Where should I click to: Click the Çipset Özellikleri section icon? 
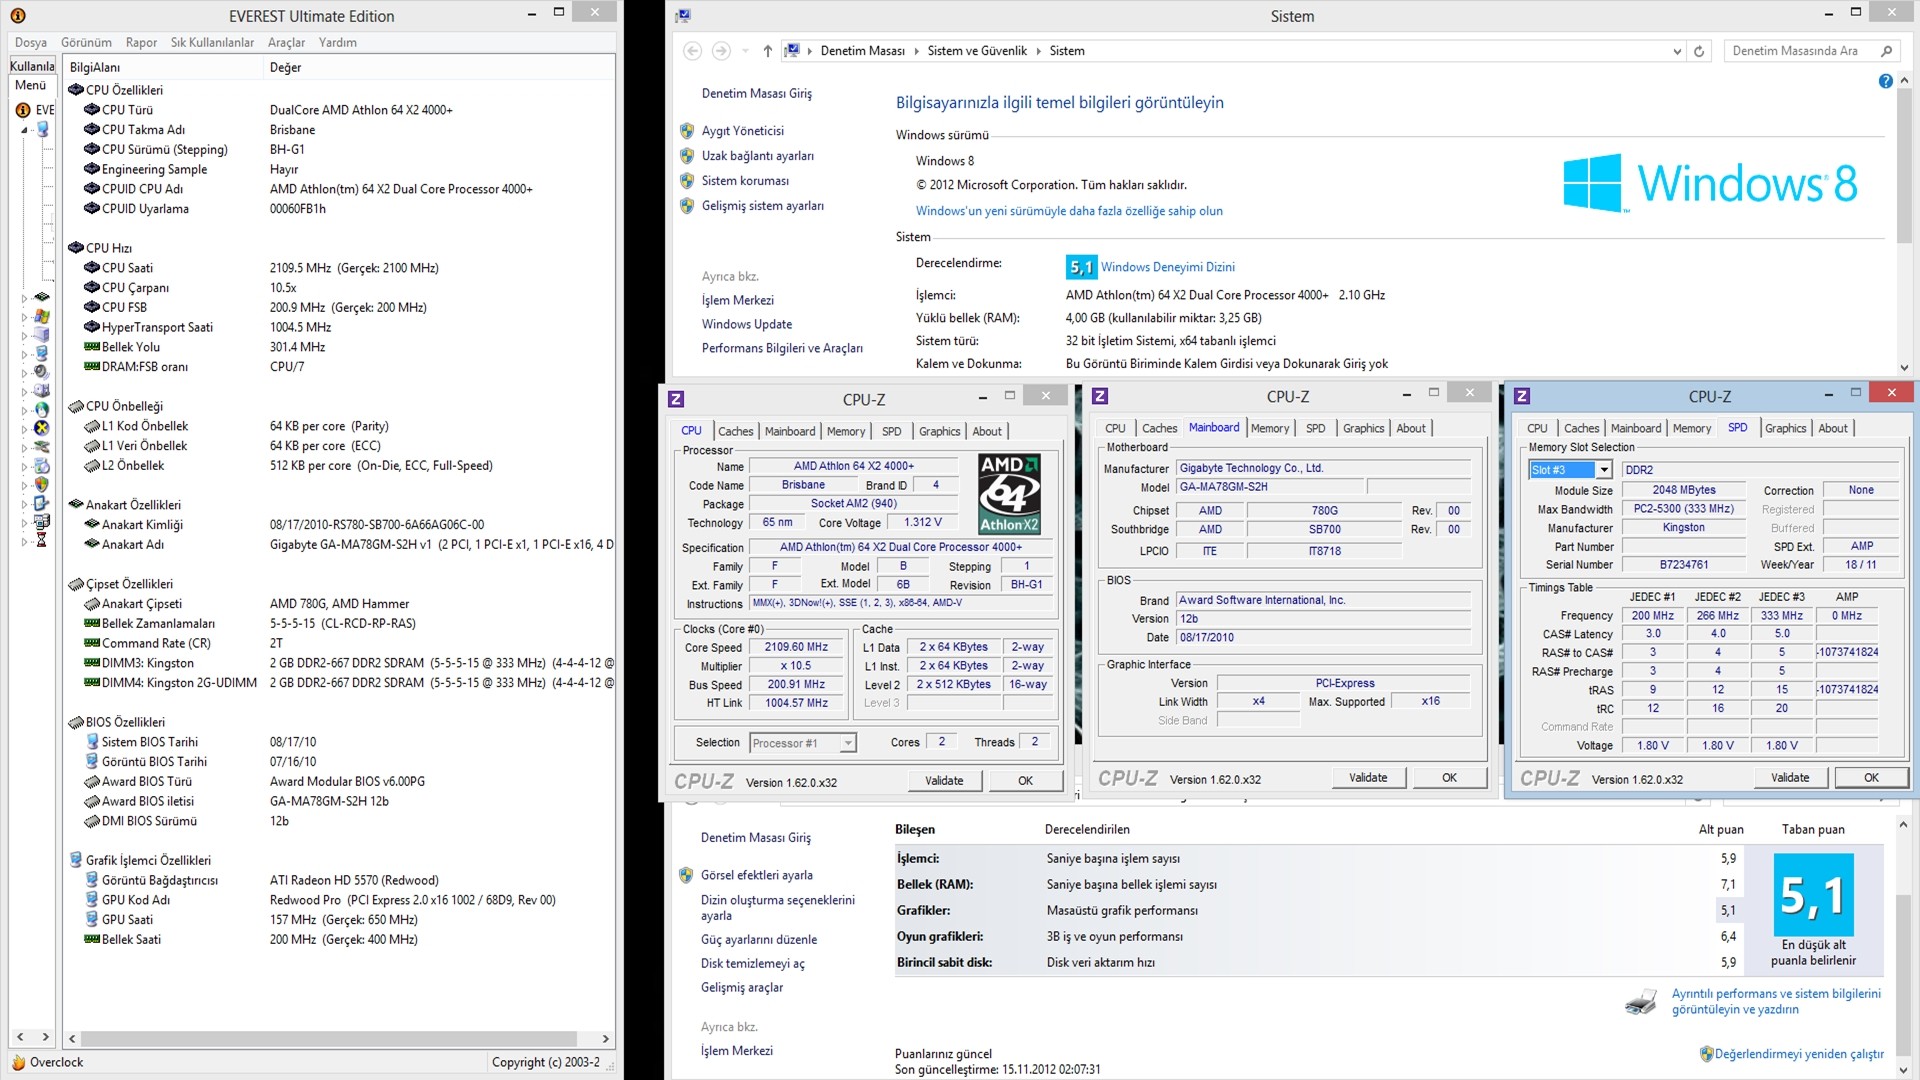tap(76, 584)
